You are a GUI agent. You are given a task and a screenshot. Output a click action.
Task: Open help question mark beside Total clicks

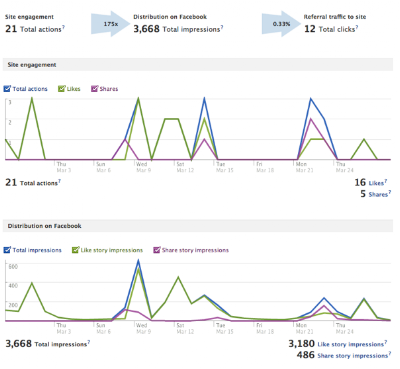click(357, 27)
